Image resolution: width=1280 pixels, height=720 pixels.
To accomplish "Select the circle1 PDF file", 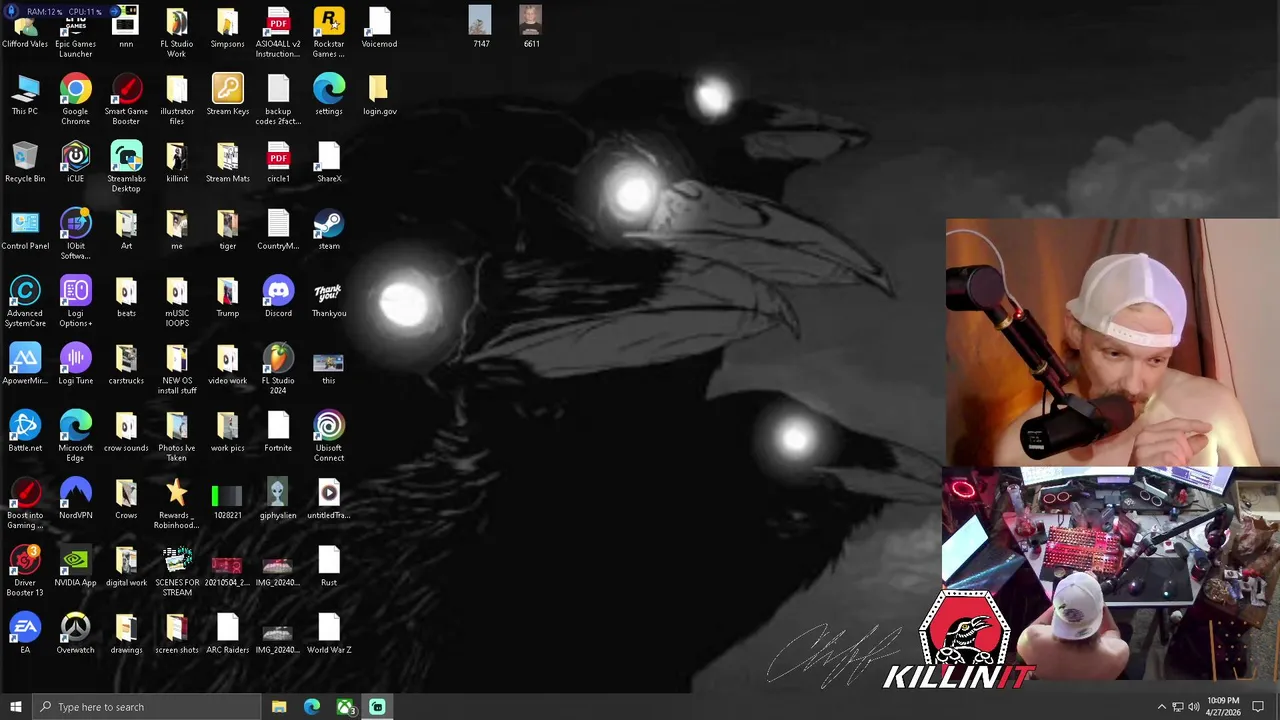I will (x=278, y=162).
